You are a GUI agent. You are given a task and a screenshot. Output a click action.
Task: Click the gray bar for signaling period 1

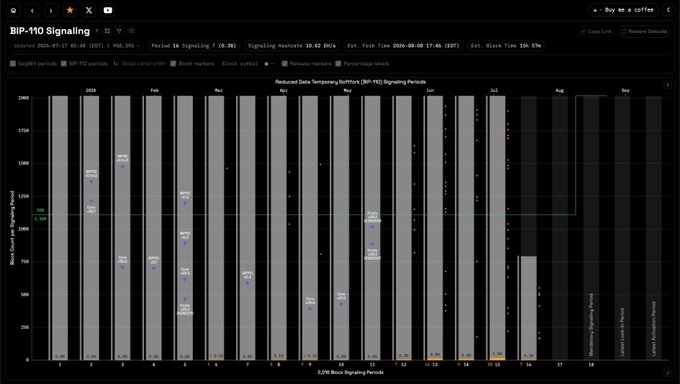tap(60, 227)
